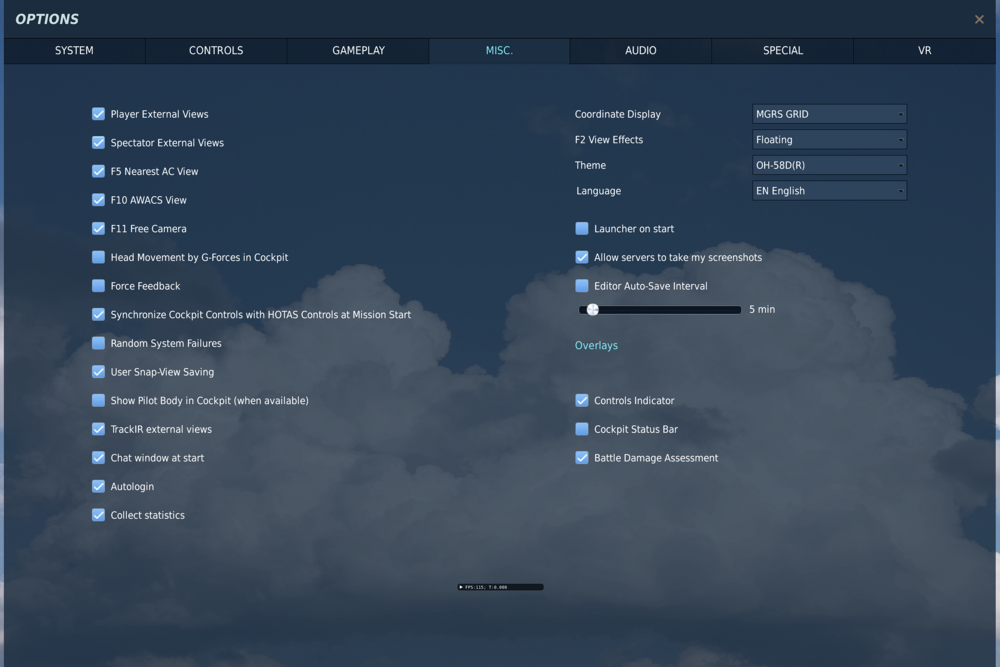Click the Coordinate Display label
The image size is (1000, 667).
pos(617,114)
